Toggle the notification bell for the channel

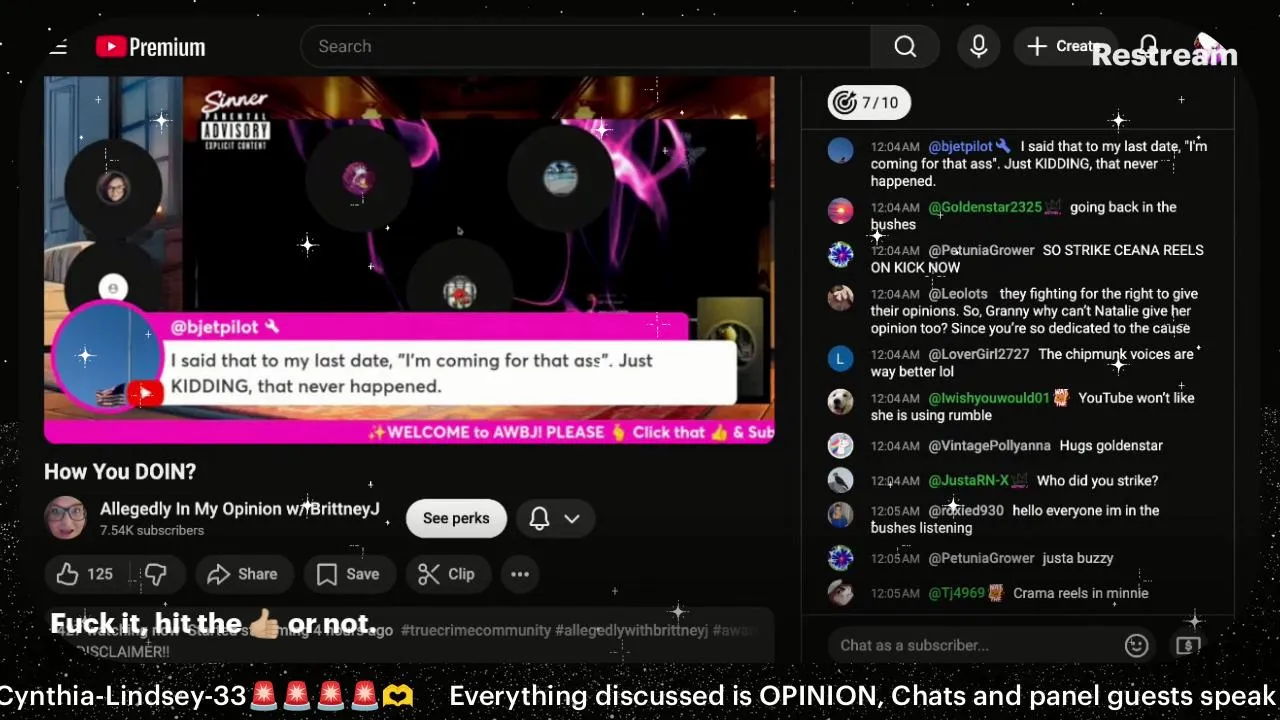coord(539,518)
